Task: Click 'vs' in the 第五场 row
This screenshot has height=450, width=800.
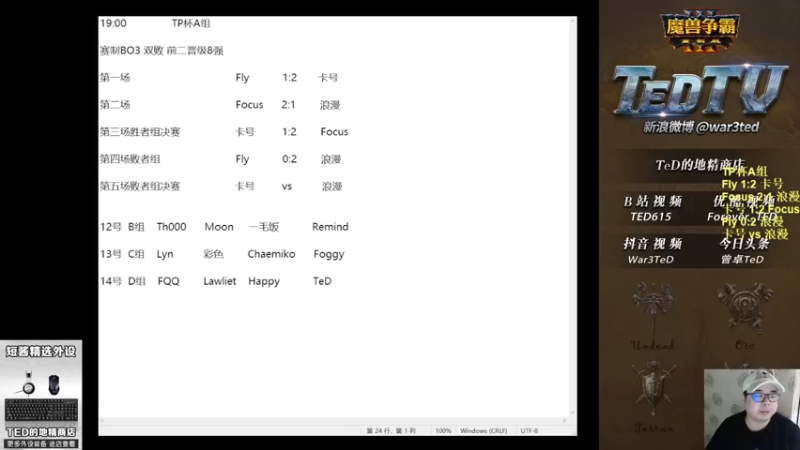Action: click(x=287, y=186)
